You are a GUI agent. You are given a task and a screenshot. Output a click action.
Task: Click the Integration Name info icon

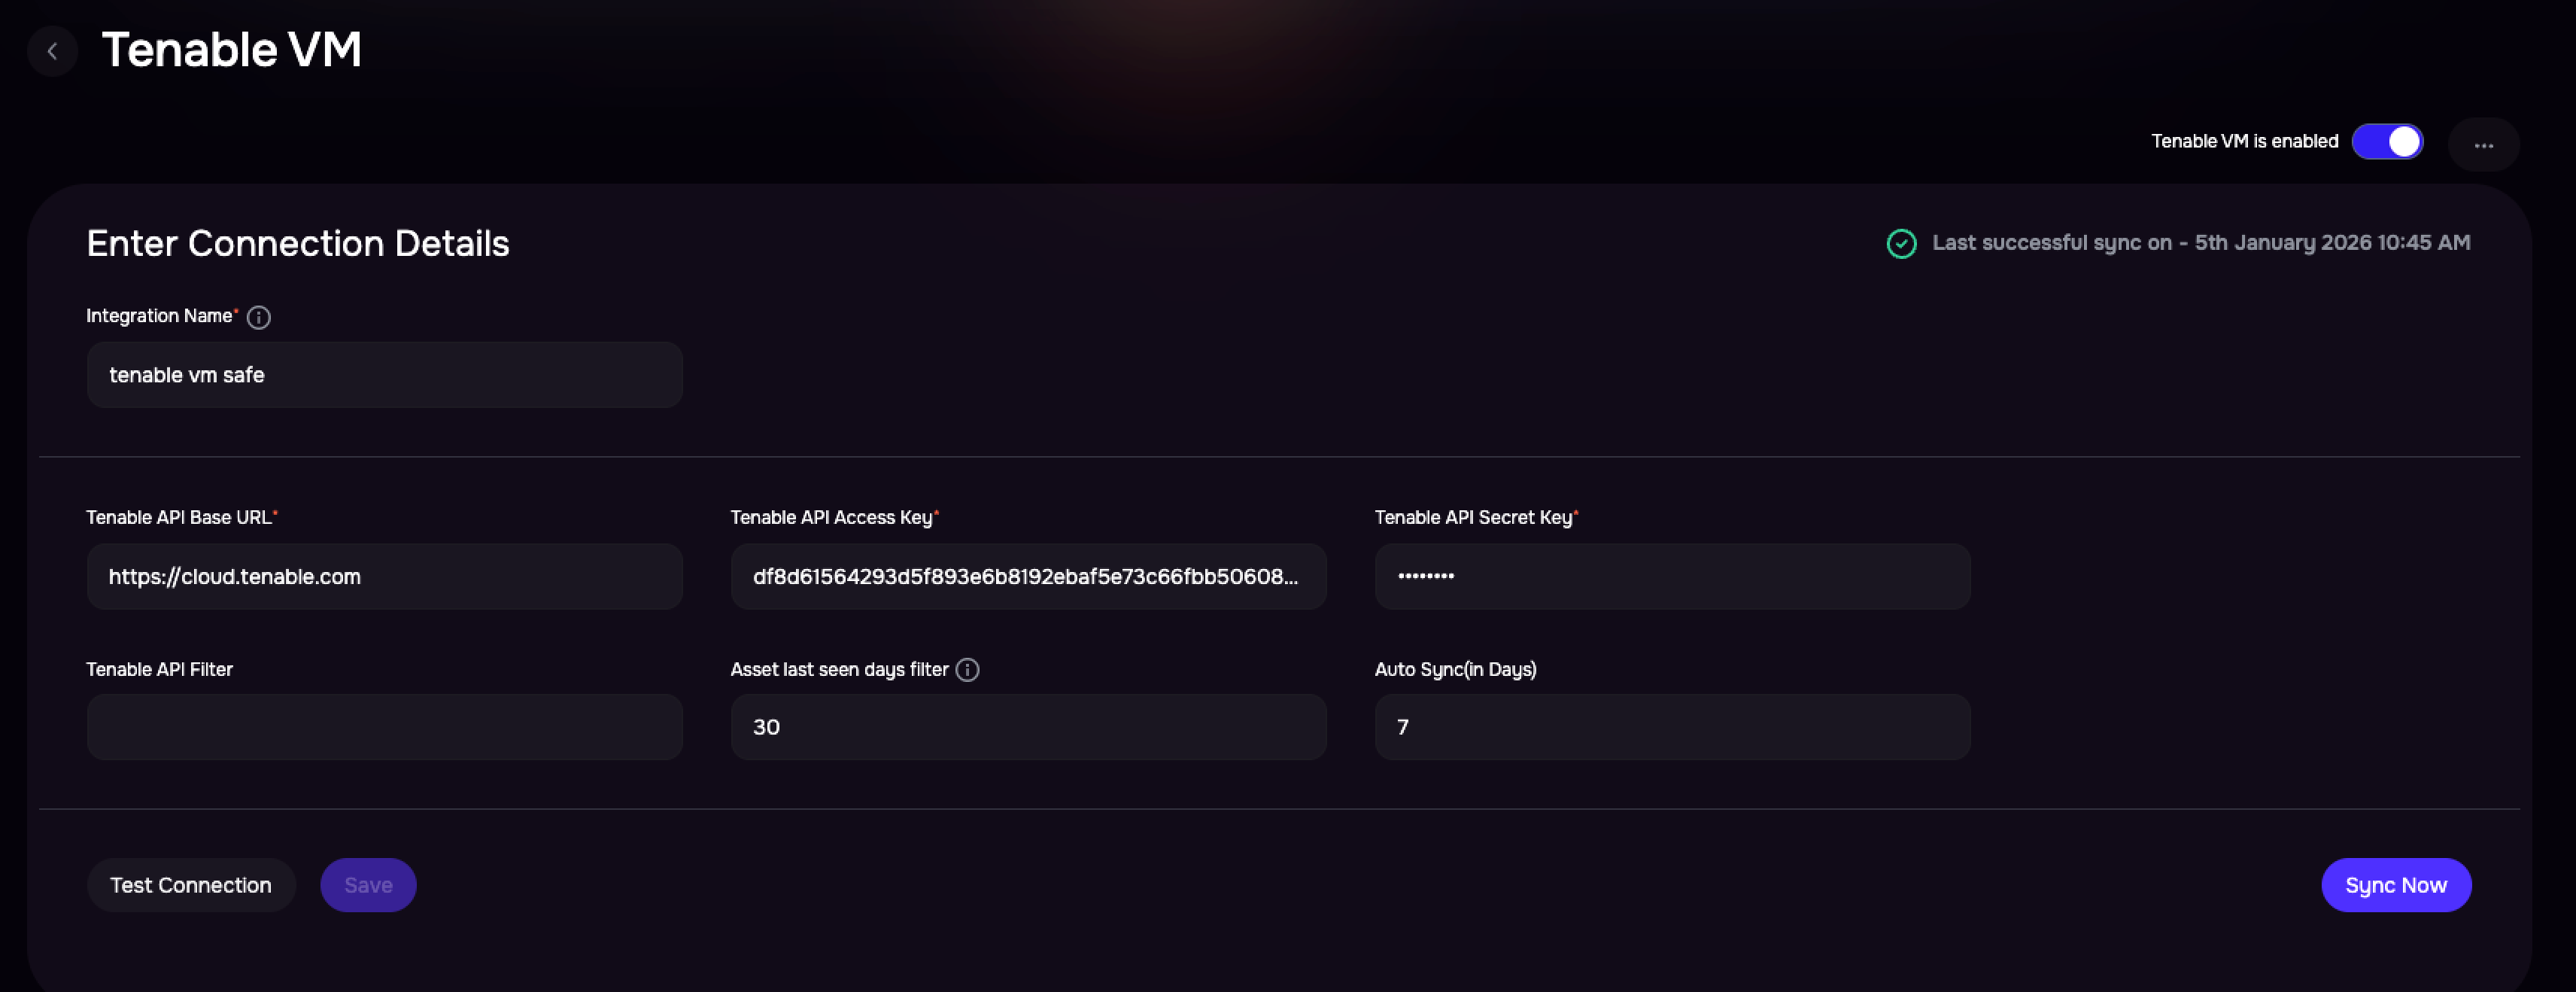(x=258, y=317)
